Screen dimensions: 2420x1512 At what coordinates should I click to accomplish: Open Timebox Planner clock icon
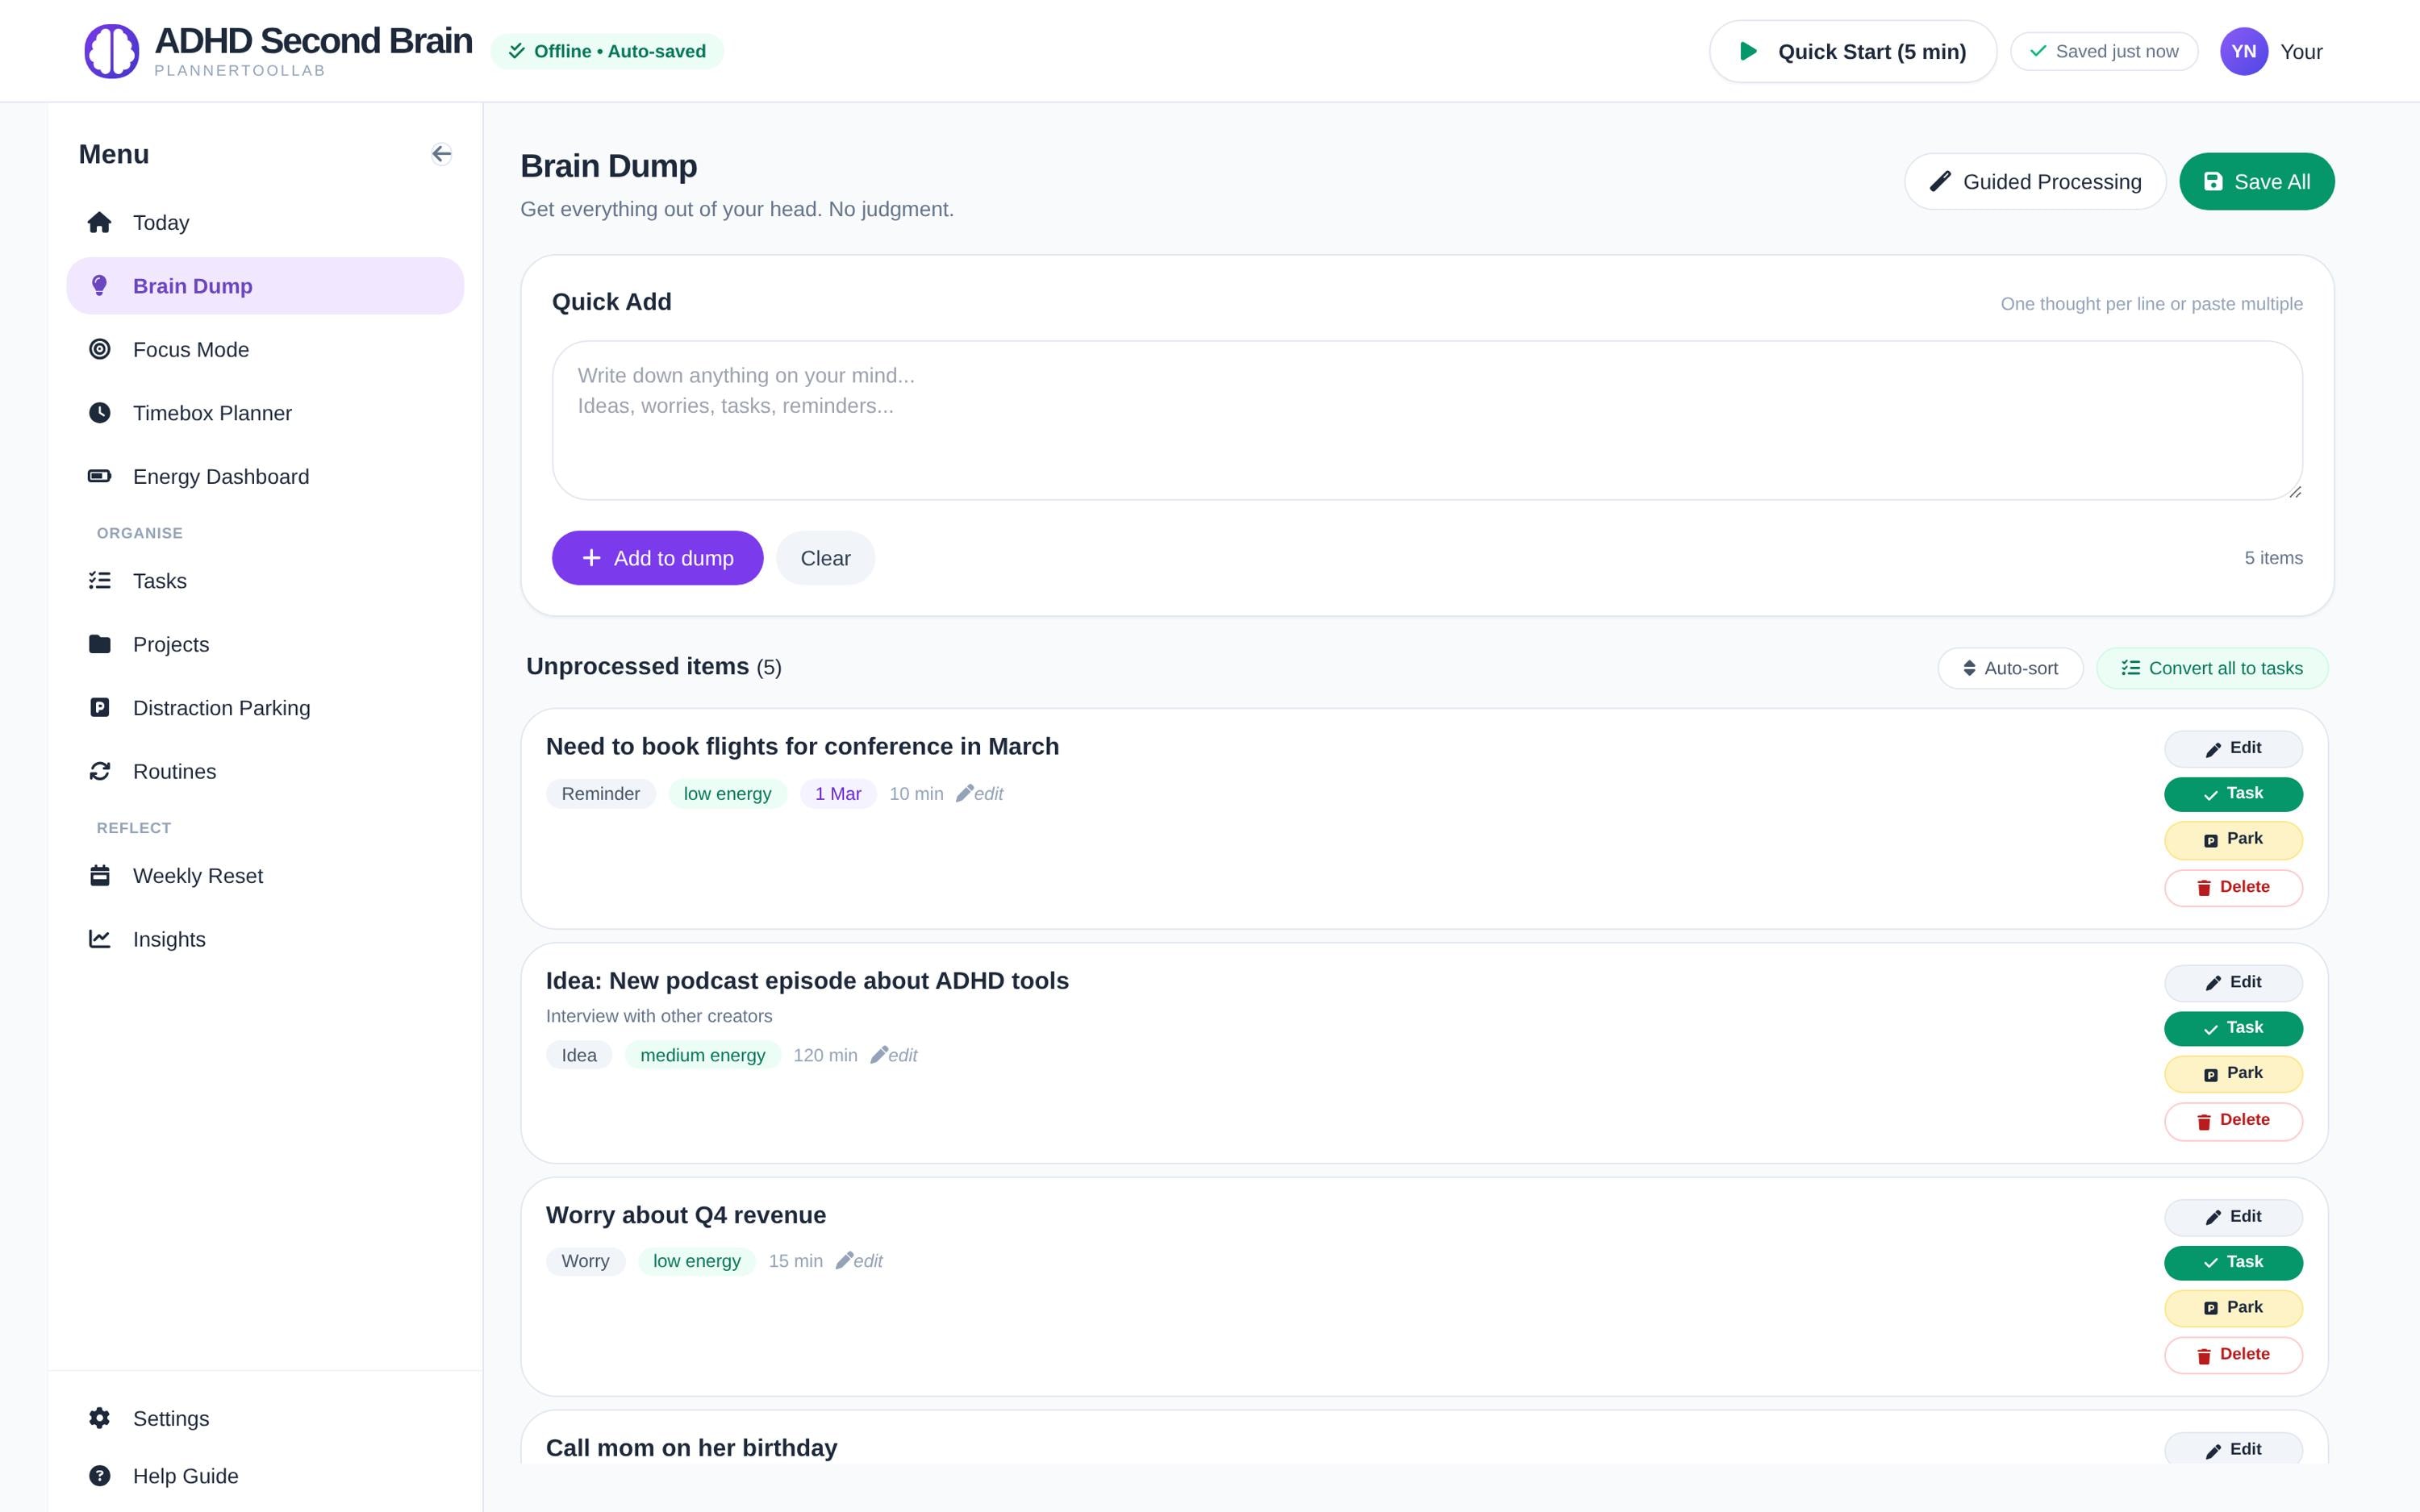click(x=100, y=413)
